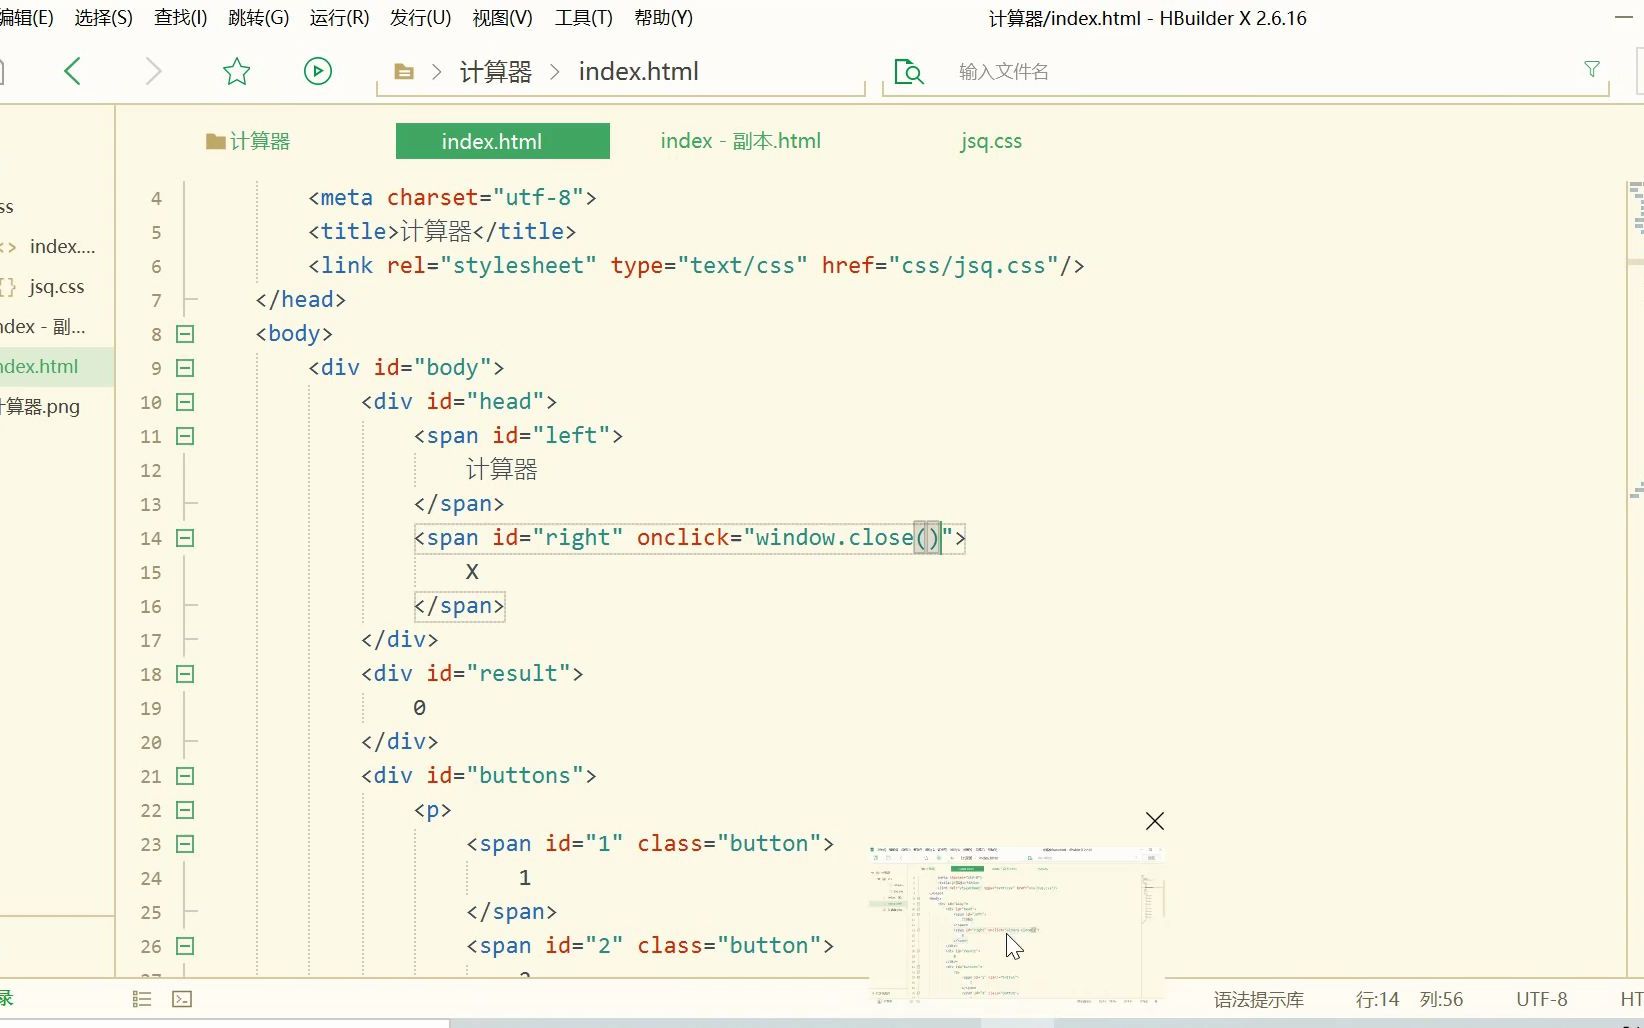Collapse the span id right code fold
The width and height of the screenshot is (1644, 1028).
184,538
